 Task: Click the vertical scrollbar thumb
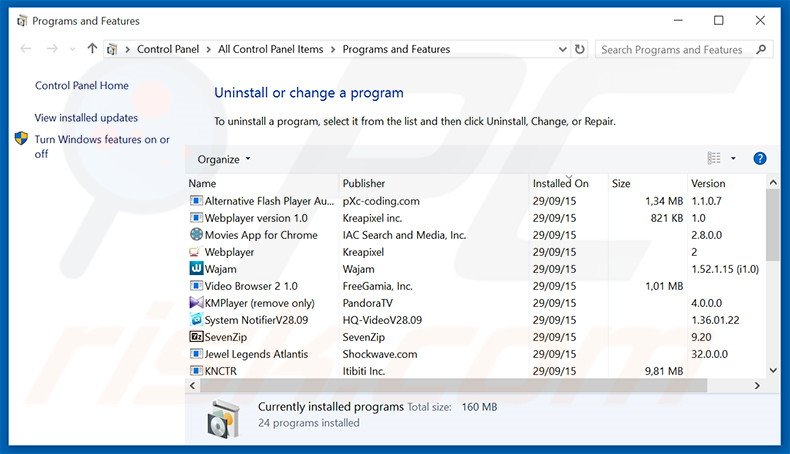click(773, 225)
